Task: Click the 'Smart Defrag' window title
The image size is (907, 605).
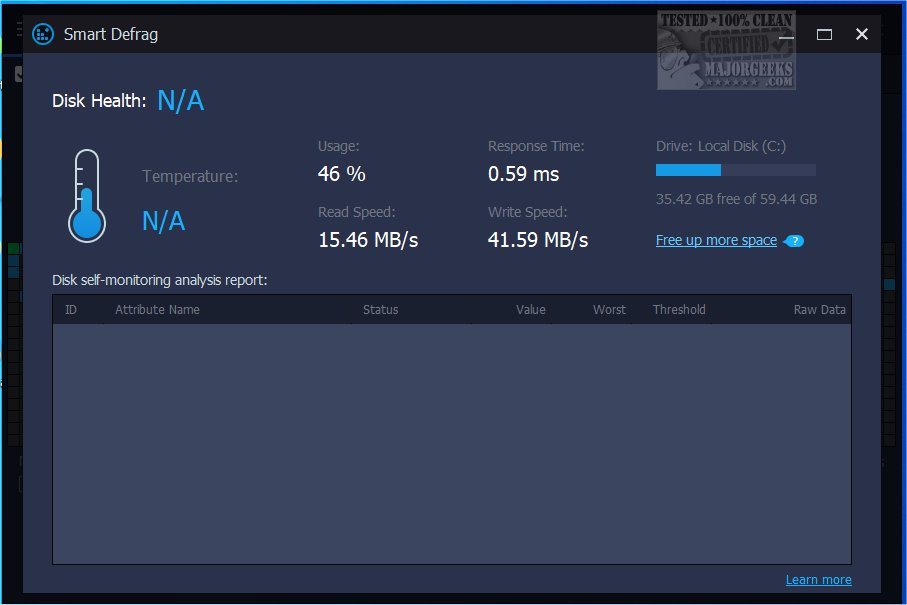Action: tap(110, 35)
